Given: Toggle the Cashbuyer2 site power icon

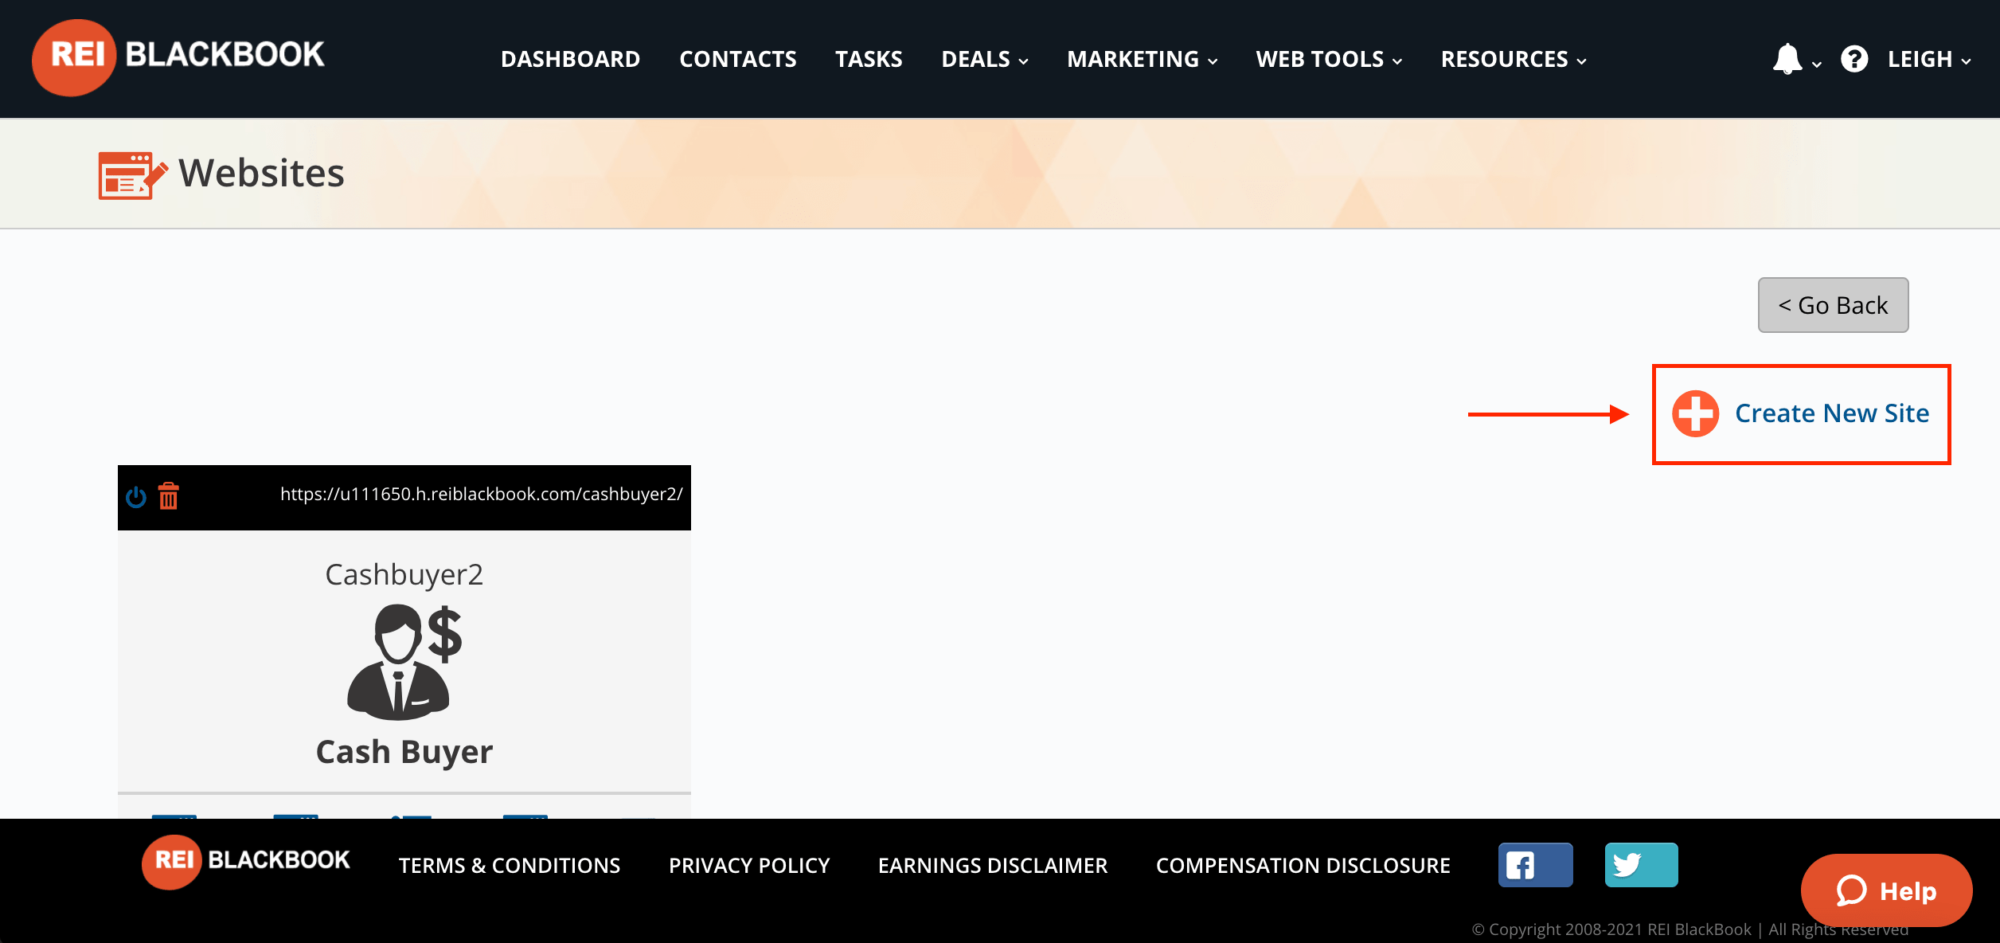Looking at the screenshot, I should click(136, 496).
